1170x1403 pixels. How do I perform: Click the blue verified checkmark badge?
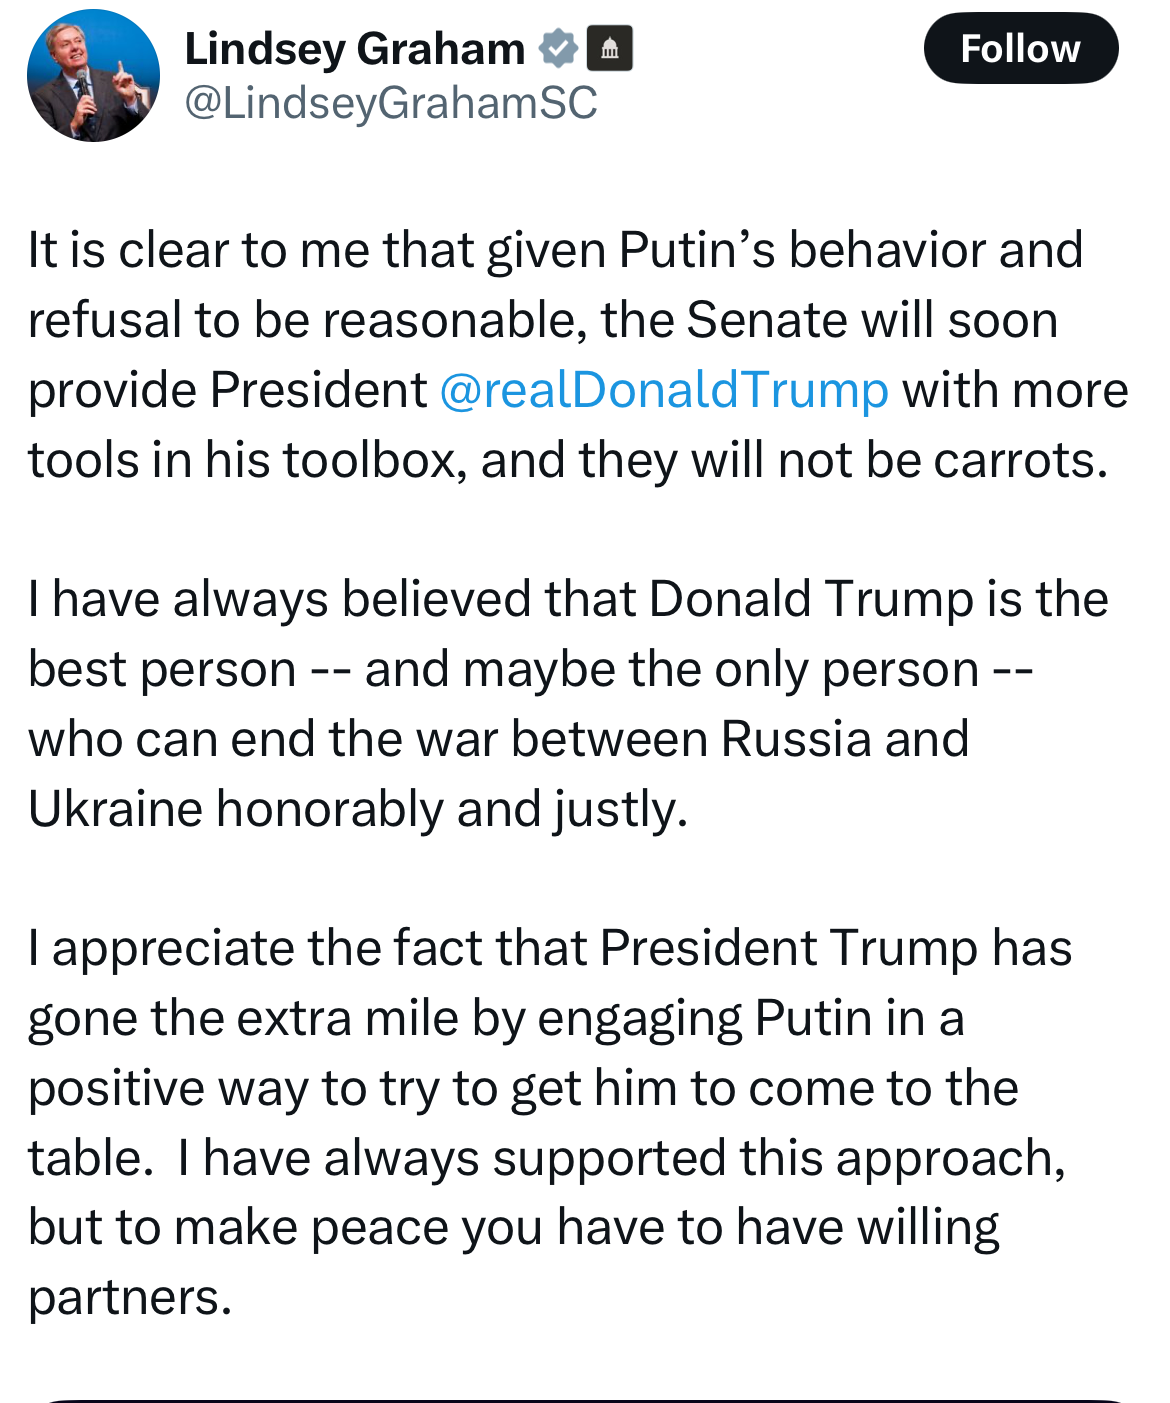coord(558,48)
